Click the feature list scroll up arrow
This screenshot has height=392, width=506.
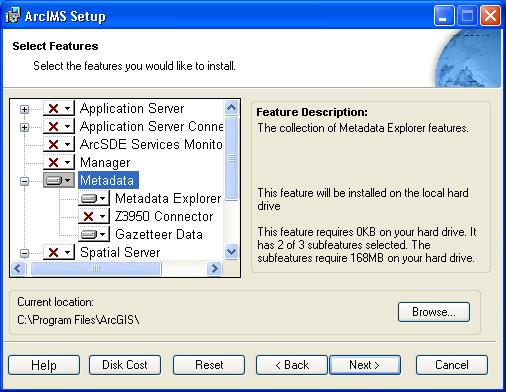[231, 108]
